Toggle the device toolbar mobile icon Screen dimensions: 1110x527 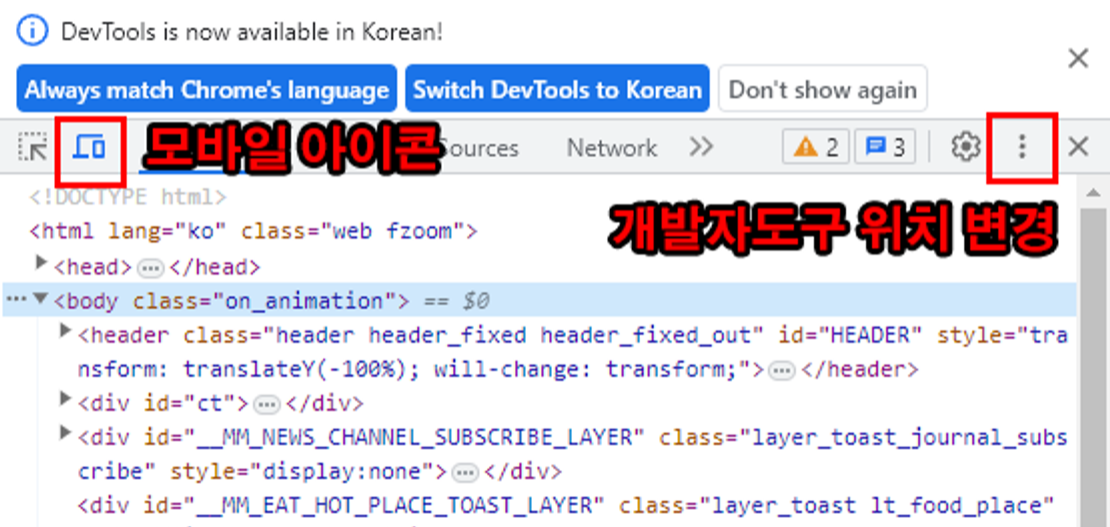click(x=90, y=147)
